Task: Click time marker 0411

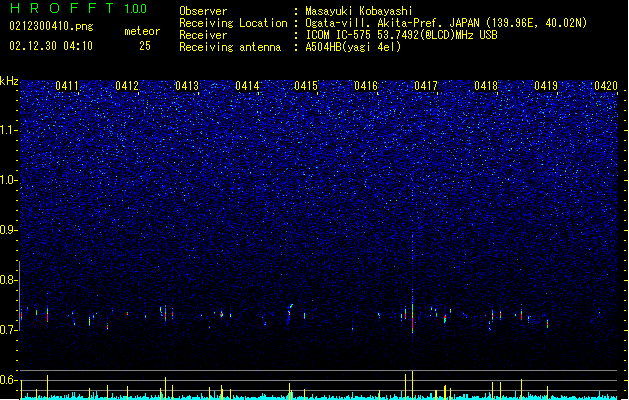Action: click(67, 86)
